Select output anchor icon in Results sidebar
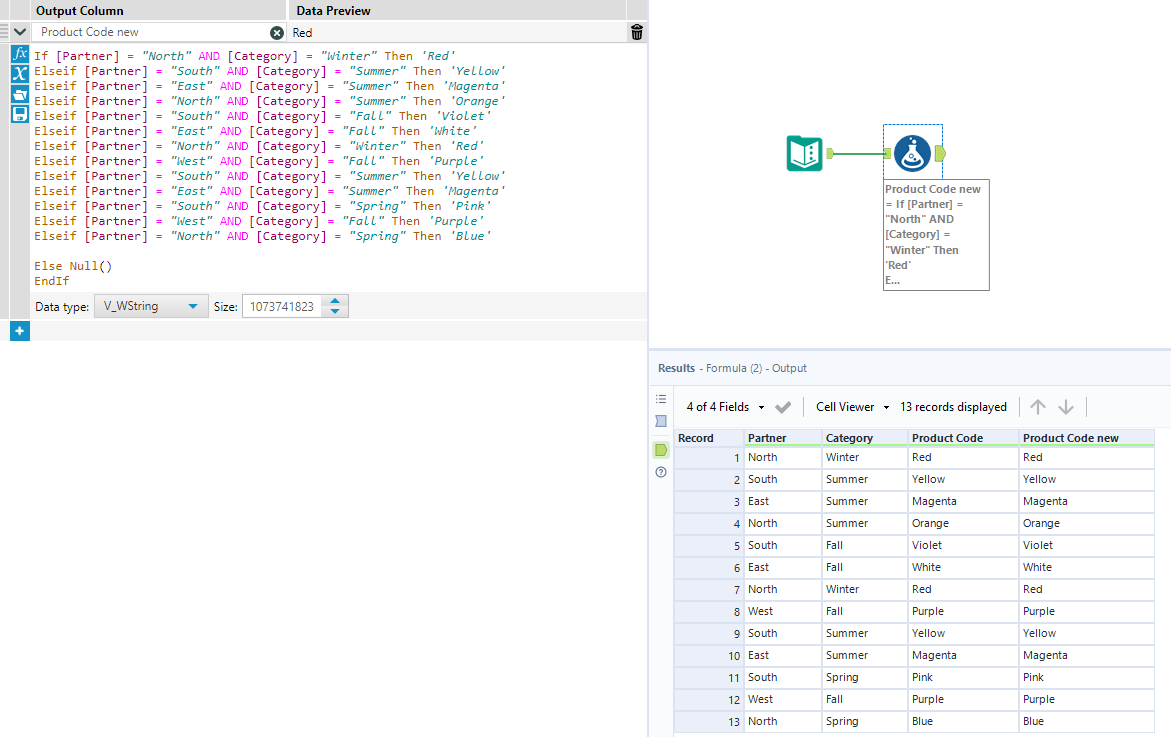The height and width of the screenshot is (737, 1171). [x=661, y=450]
